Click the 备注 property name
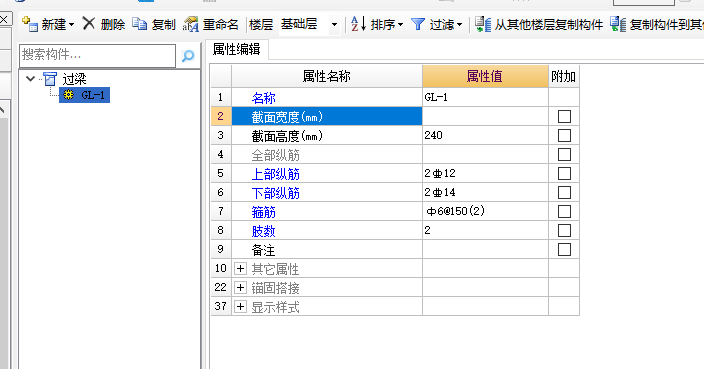This screenshot has height=369, width=704. tap(264, 250)
